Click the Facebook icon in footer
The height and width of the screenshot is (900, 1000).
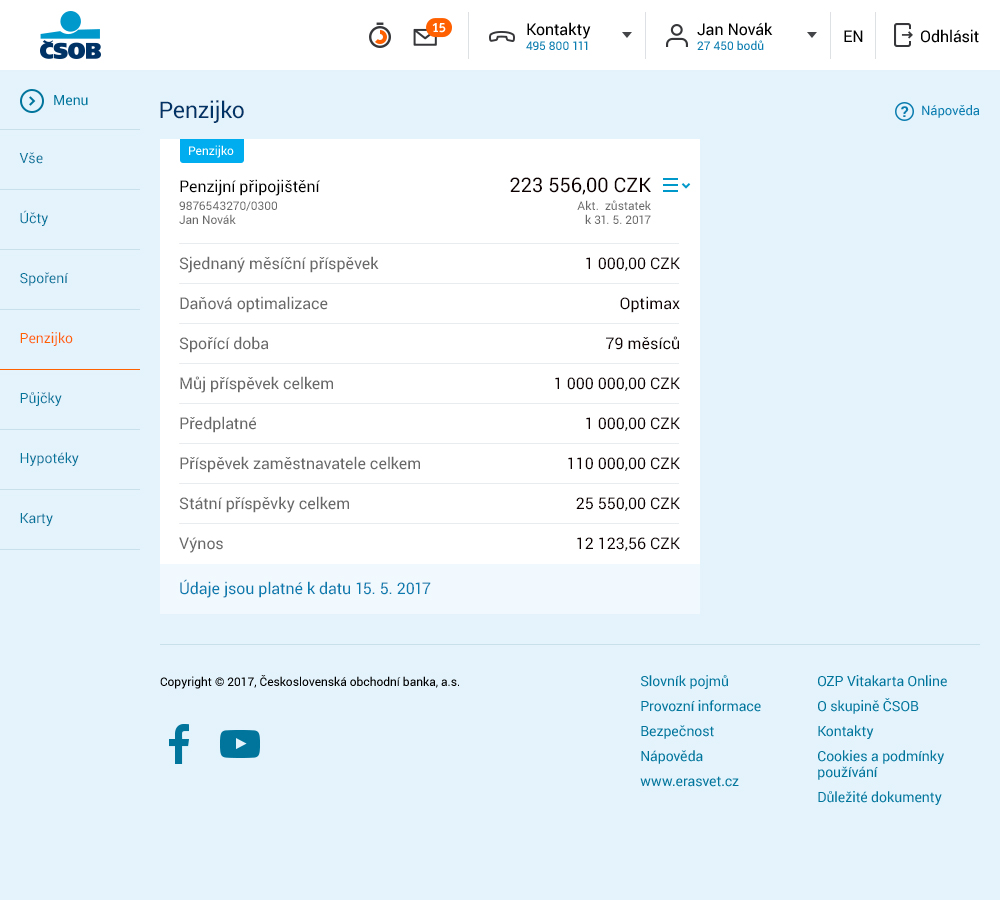(x=179, y=744)
